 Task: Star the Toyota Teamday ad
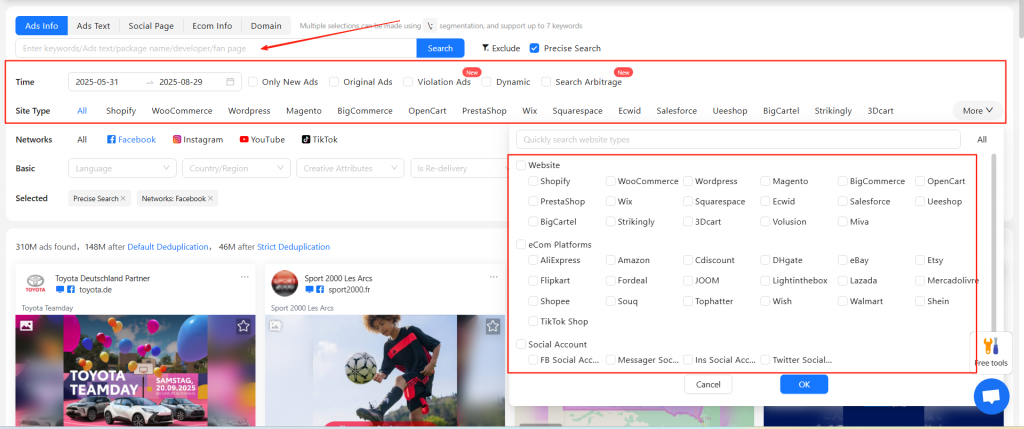tap(243, 326)
